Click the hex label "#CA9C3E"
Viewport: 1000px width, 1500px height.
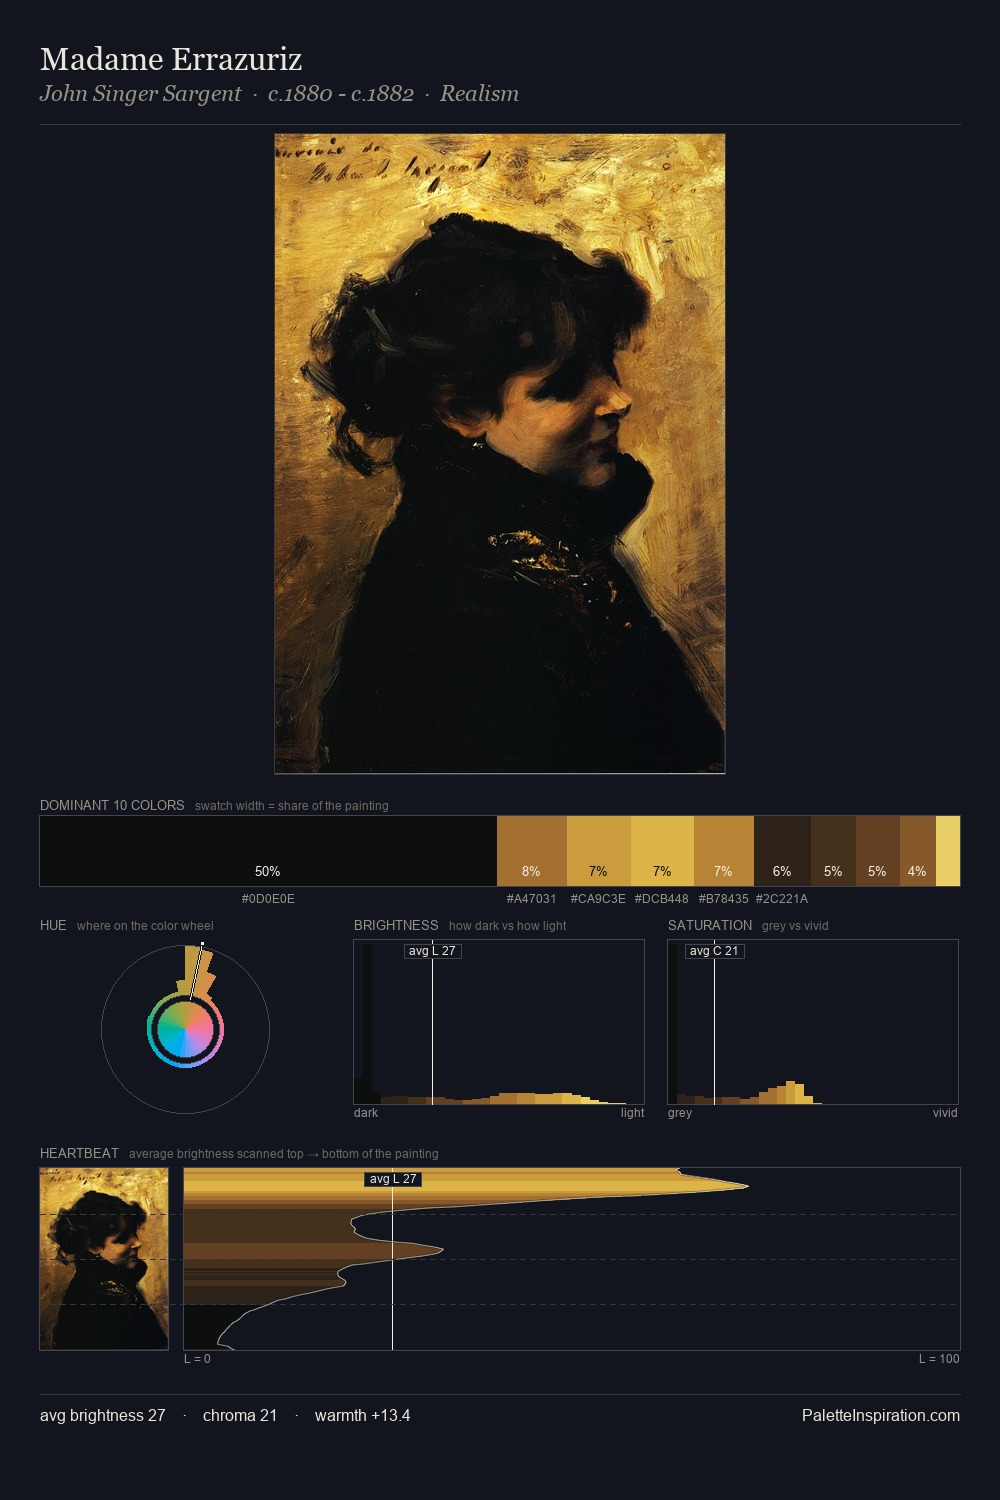click(x=598, y=899)
